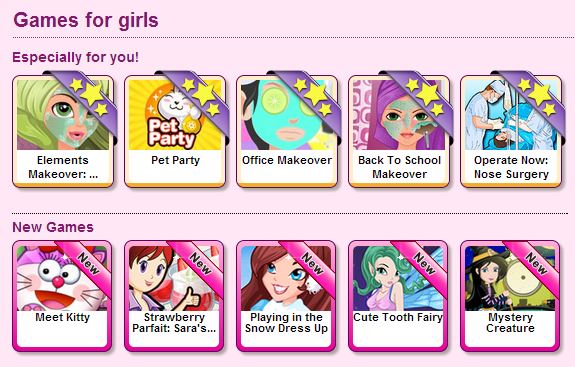
Task: Select the Playing in the Snow thumbnail
Action: click(x=286, y=278)
